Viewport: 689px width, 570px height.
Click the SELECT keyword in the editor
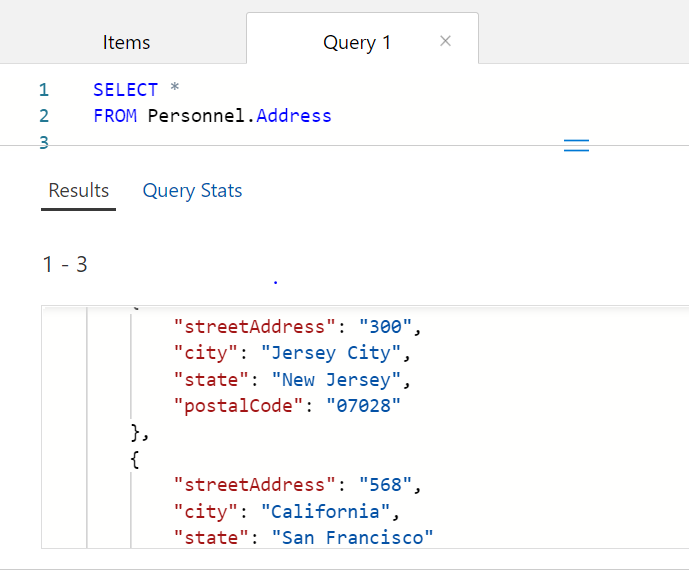(125, 89)
